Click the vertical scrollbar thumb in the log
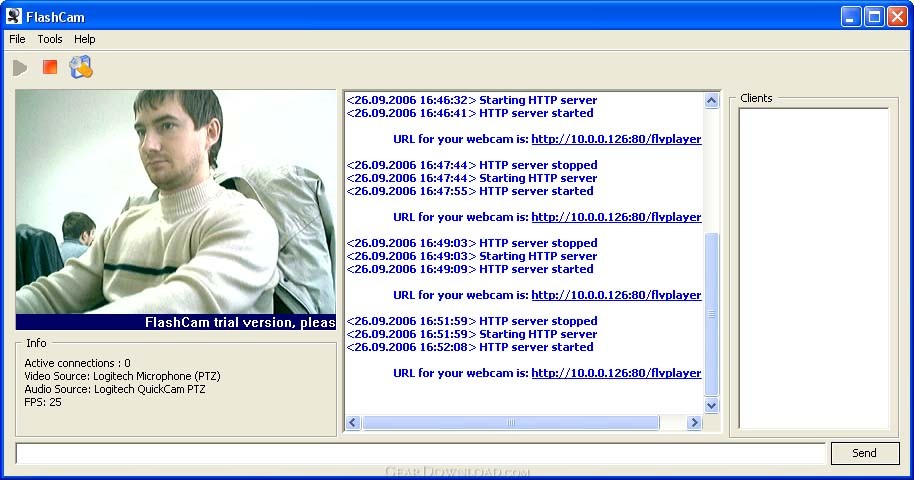914x480 pixels. [711, 314]
